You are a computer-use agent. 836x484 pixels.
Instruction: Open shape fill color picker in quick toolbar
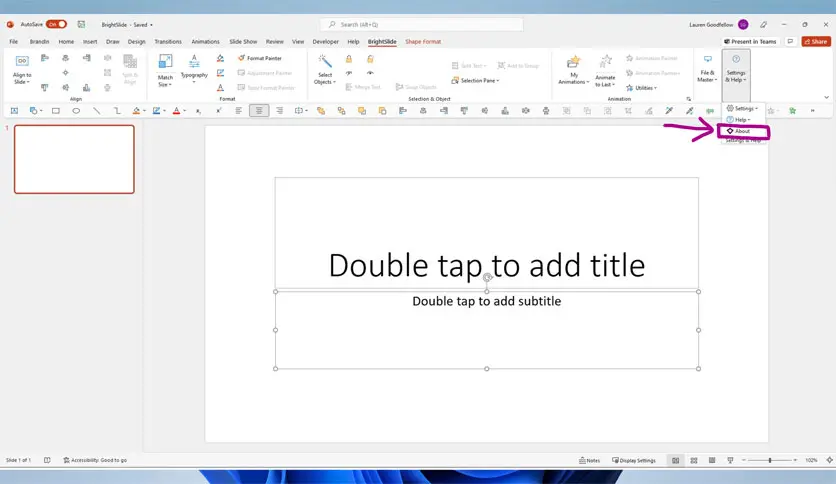[138, 111]
